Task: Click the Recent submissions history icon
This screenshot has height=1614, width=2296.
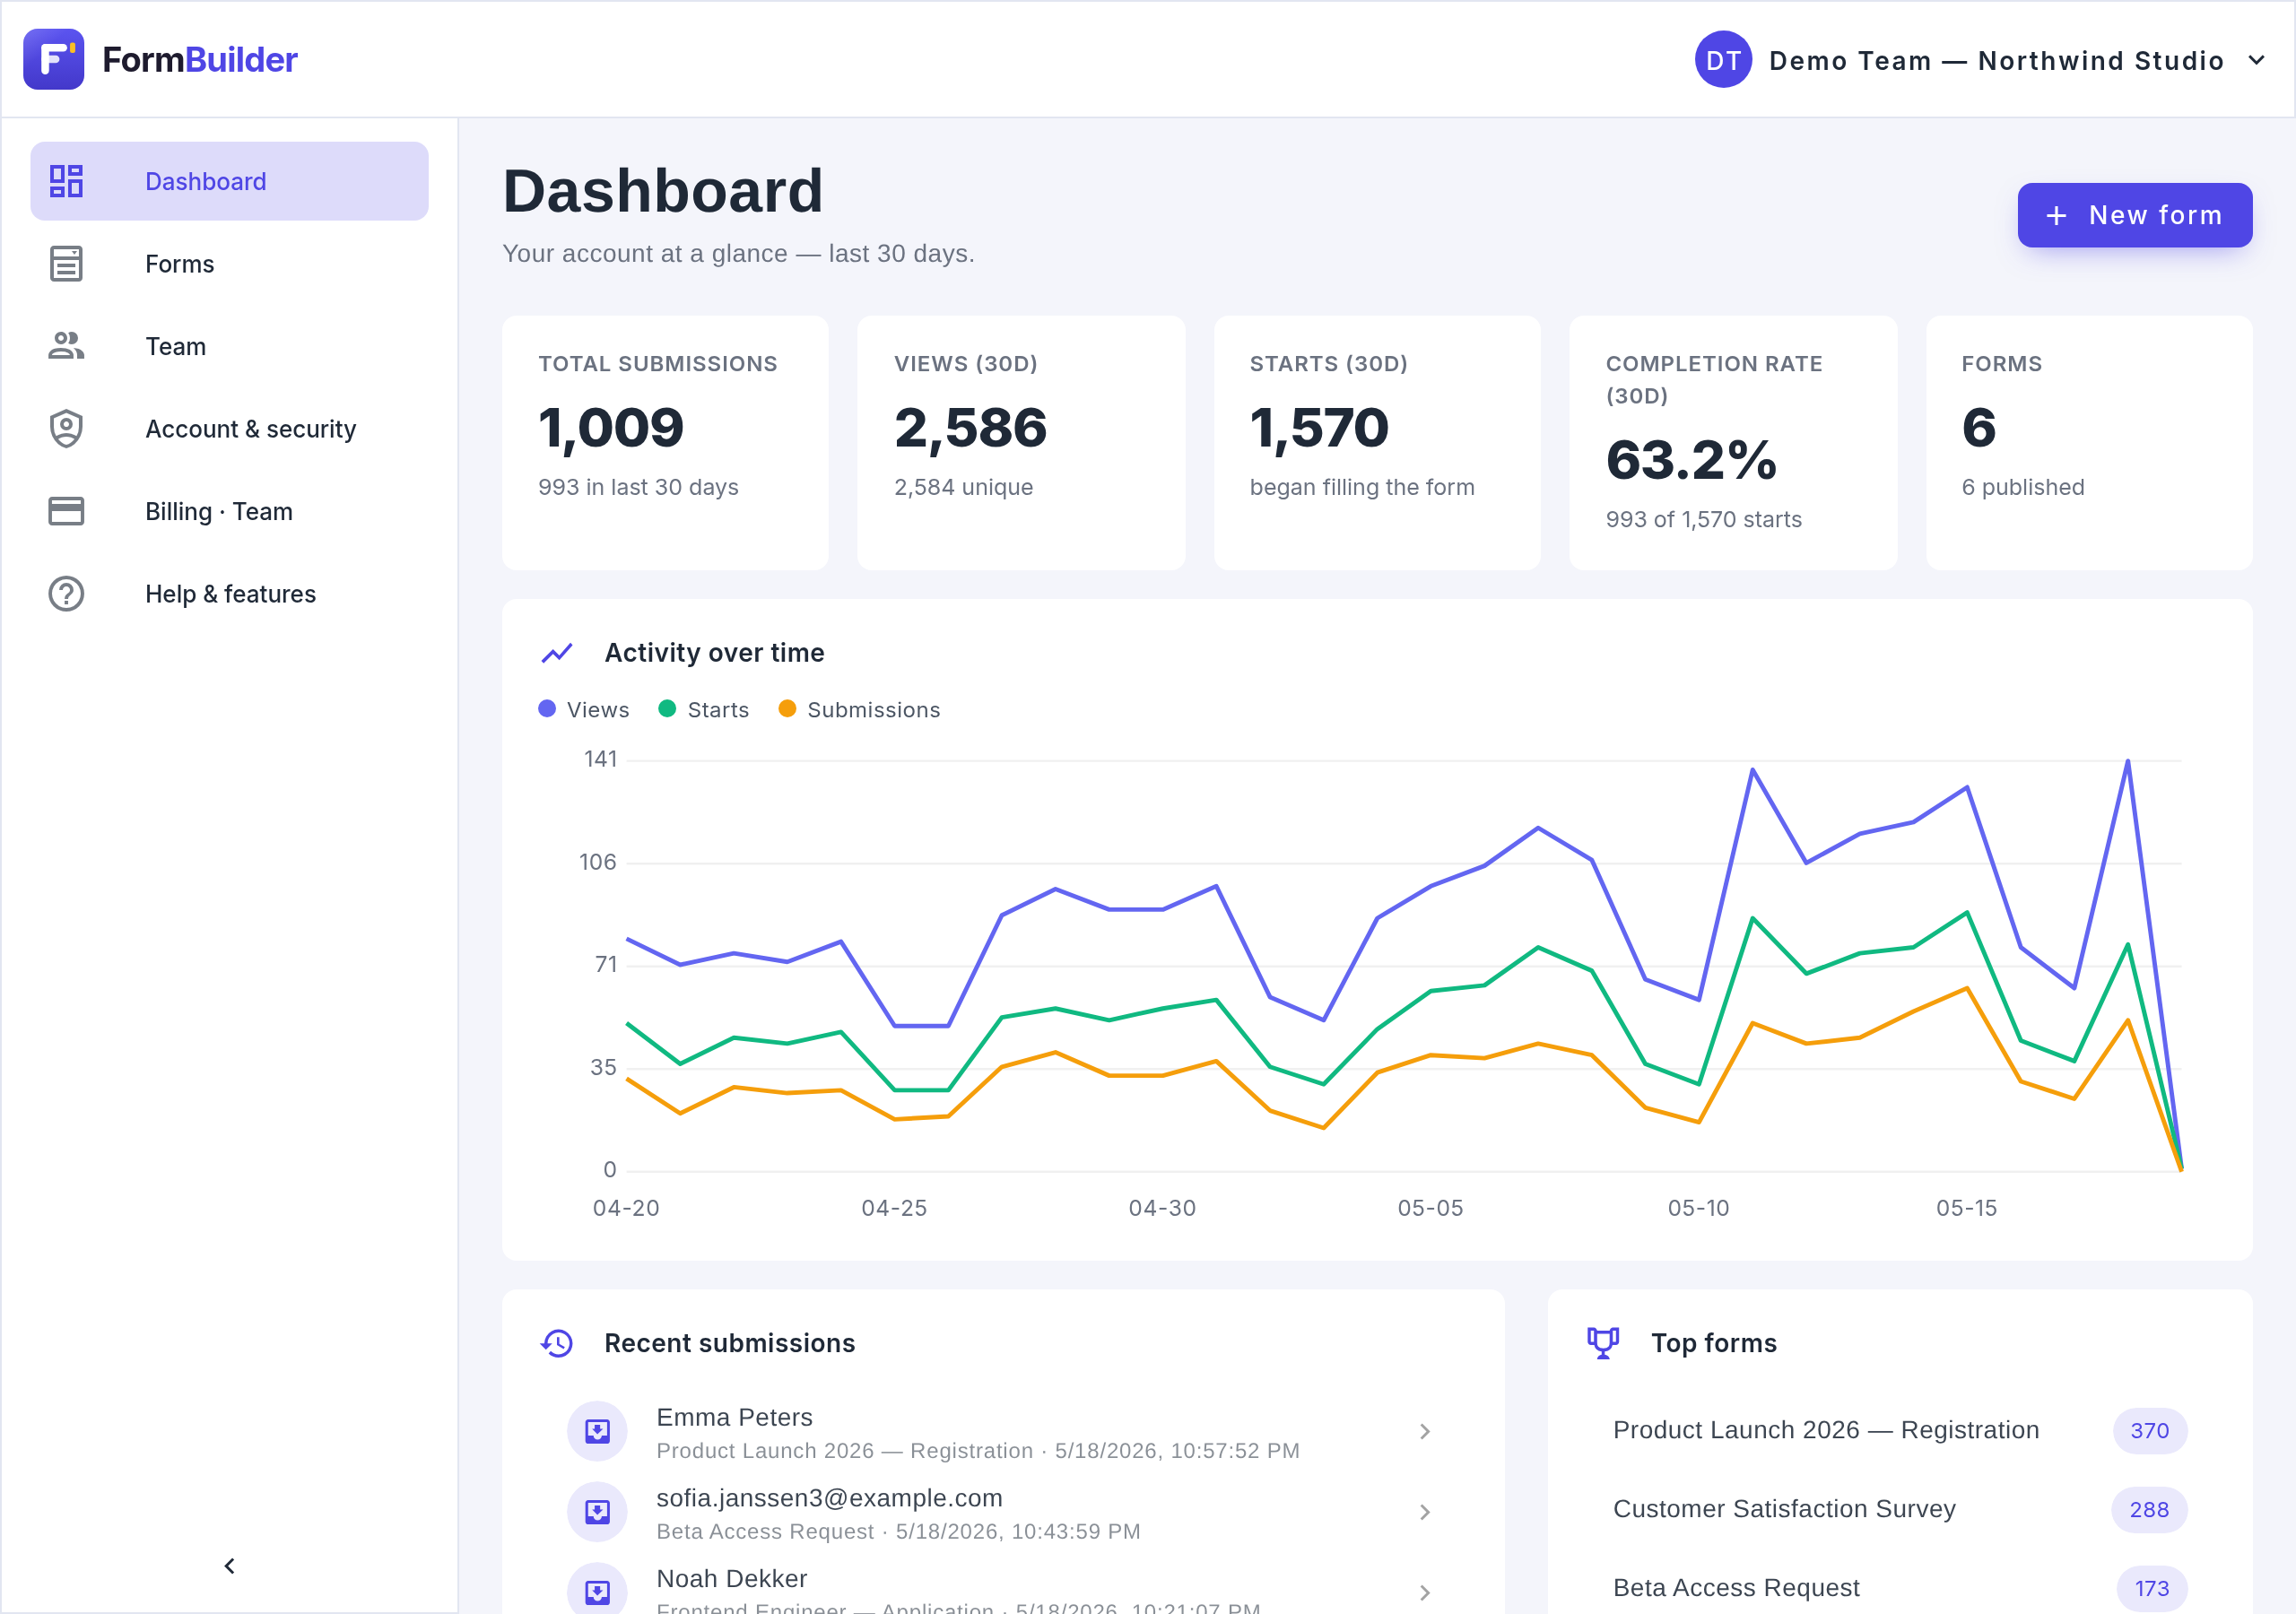Action: tap(557, 1343)
